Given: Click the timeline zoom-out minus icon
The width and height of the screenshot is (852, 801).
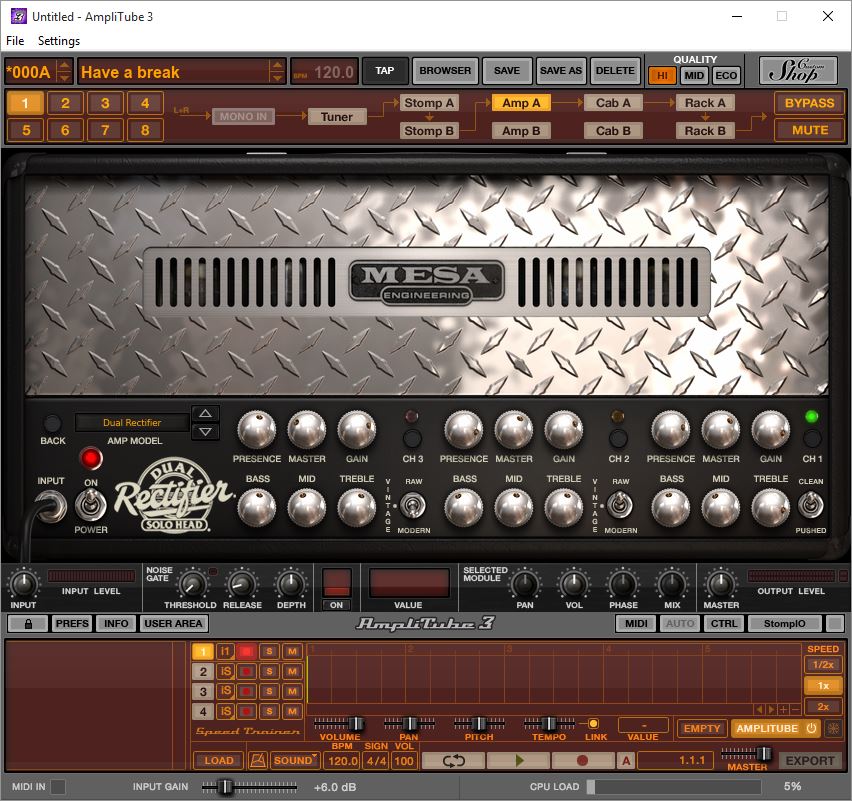Looking at the screenshot, I should click(795, 709).
